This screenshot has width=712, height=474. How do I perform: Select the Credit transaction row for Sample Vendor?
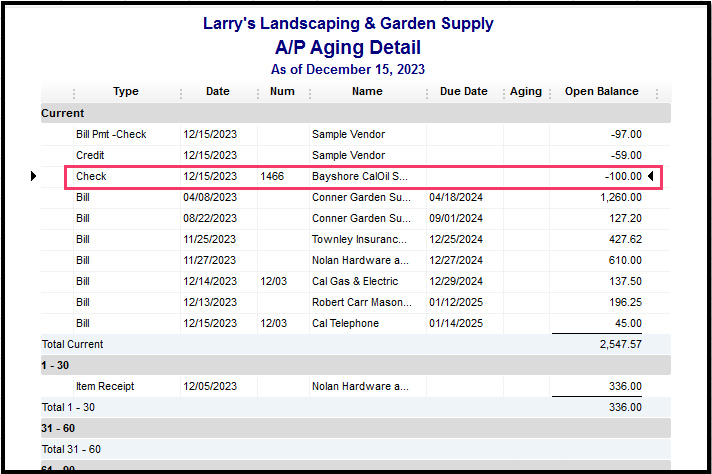point(356,155)
